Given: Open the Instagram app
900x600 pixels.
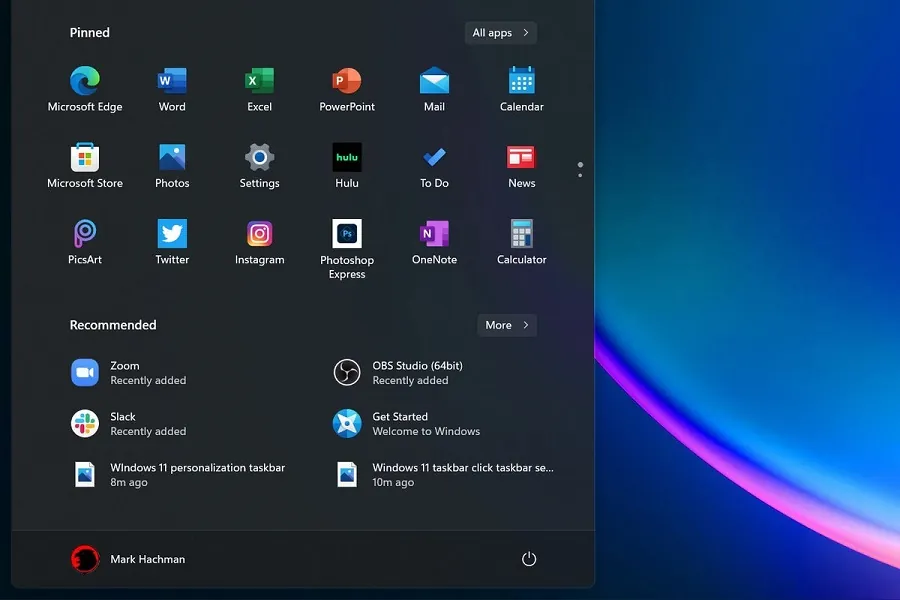Looking at the screenshot, I should point(259,242).
